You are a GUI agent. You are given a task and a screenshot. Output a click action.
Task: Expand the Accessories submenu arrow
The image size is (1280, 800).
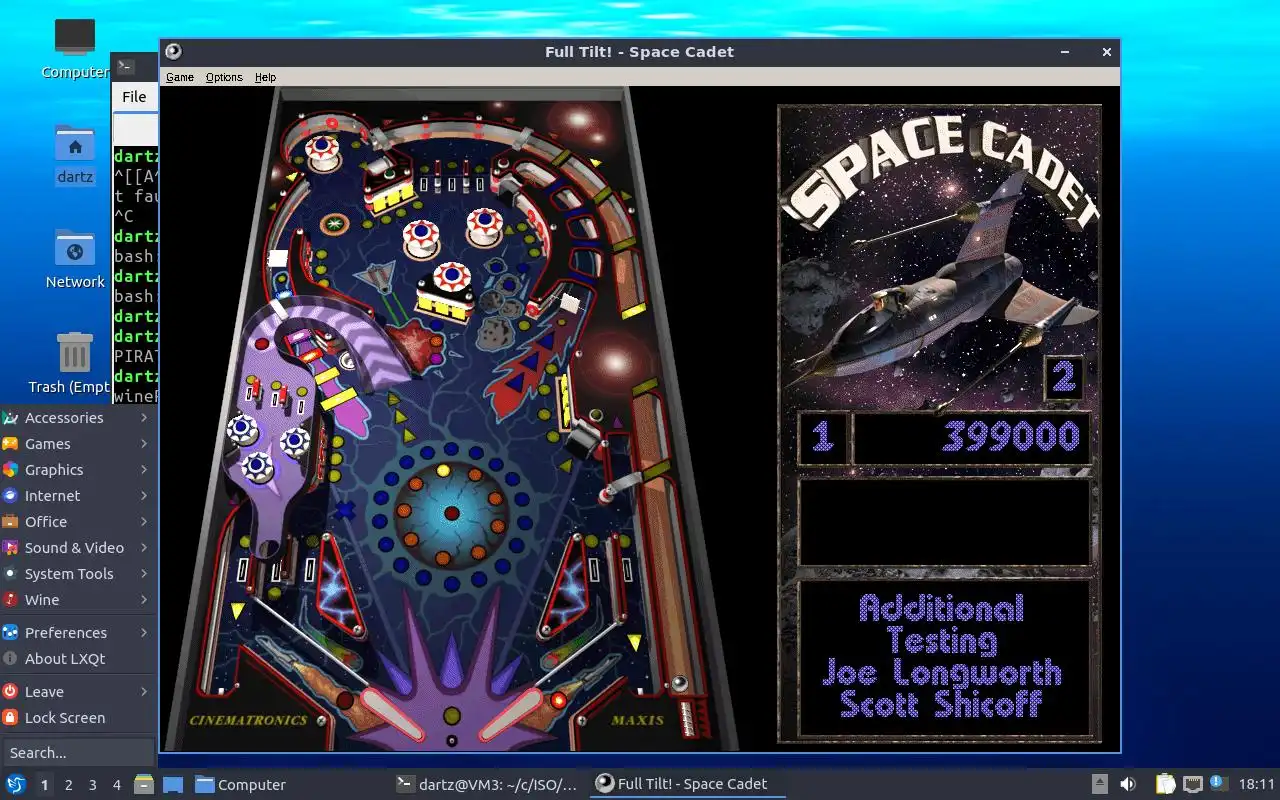point(144,418)
